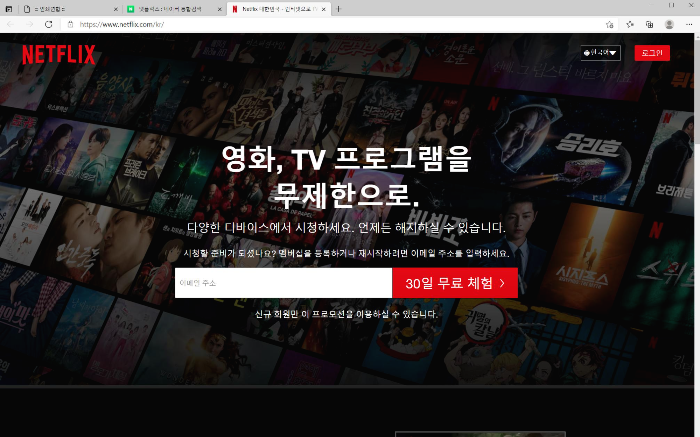Close the Netflix tab

(x=324, y=9)
